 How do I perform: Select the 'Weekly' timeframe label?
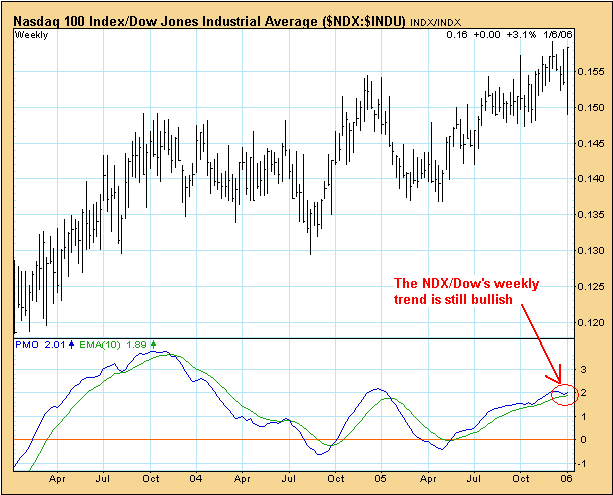[x=33, y=35]
